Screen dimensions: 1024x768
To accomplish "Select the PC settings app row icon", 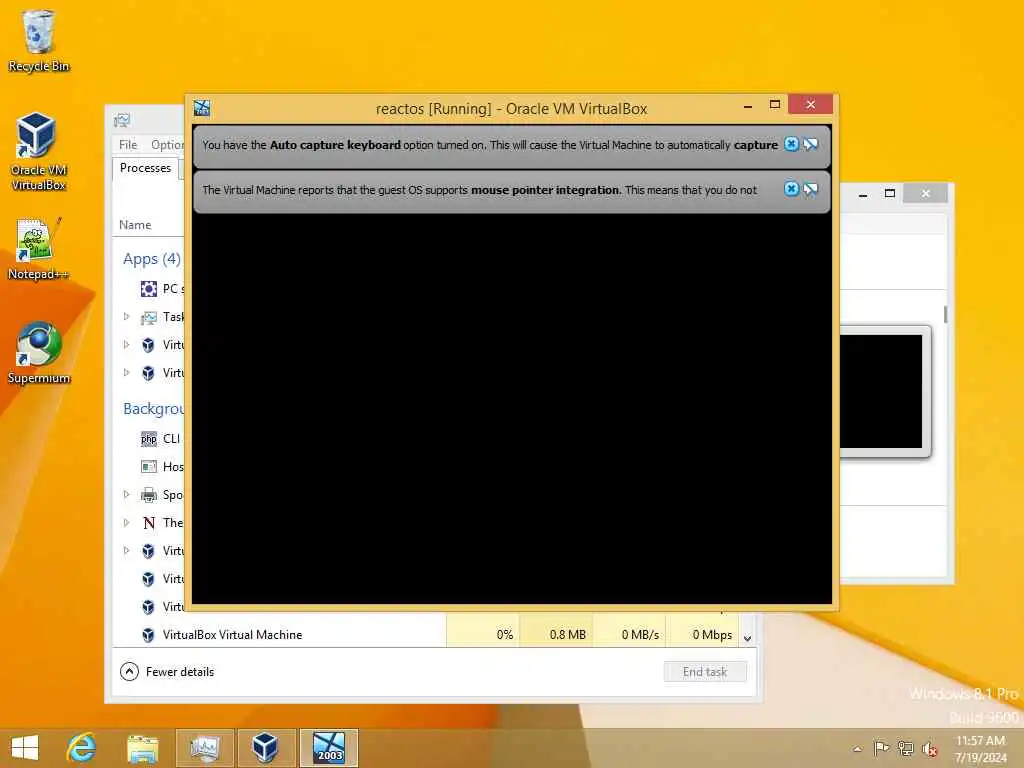I will point(149,289).
